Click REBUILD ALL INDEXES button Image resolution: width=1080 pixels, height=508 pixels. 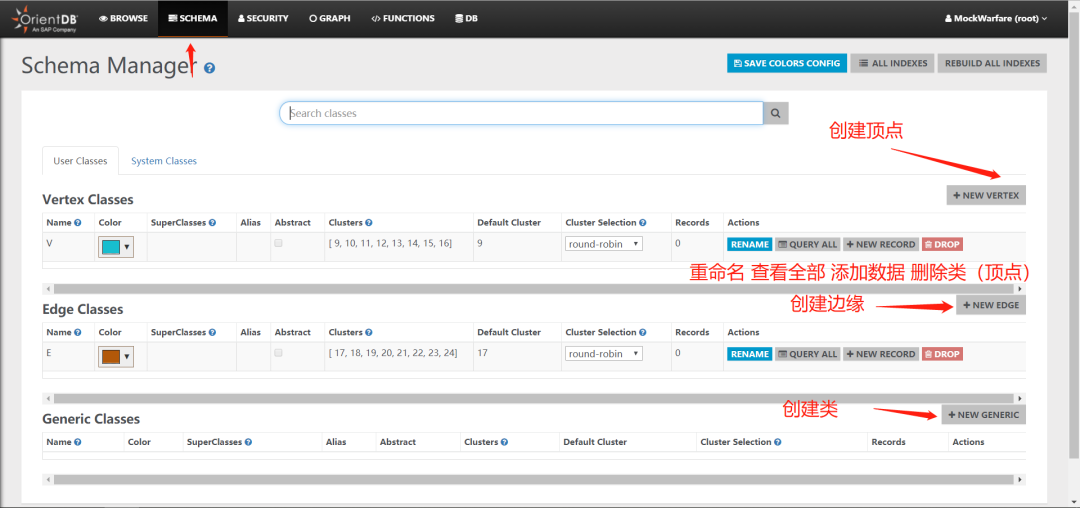[993, 63]
